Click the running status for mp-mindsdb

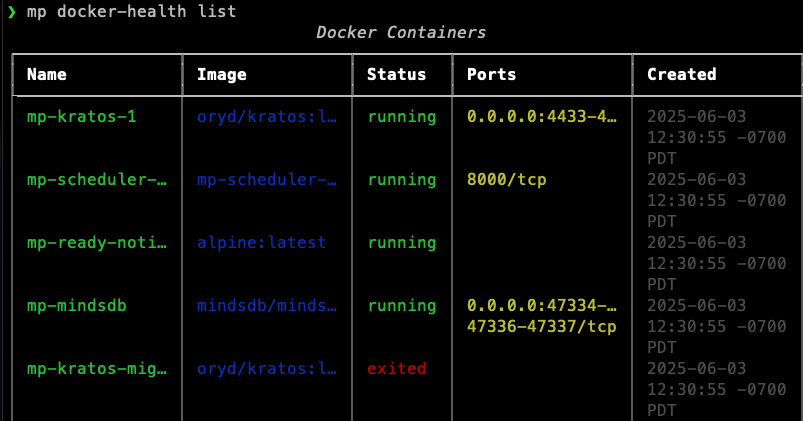(401, 305)
